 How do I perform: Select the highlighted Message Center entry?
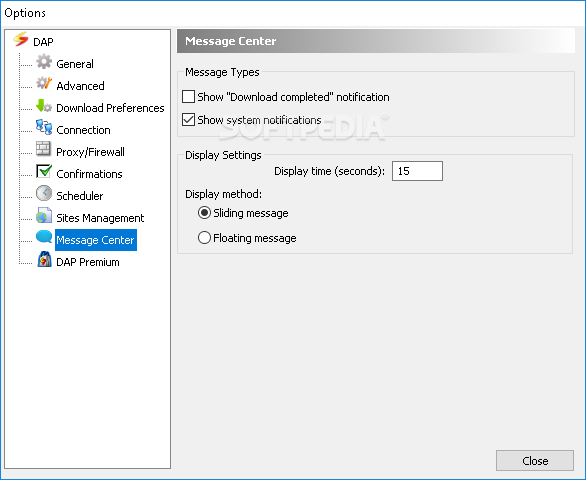(95, 240)
